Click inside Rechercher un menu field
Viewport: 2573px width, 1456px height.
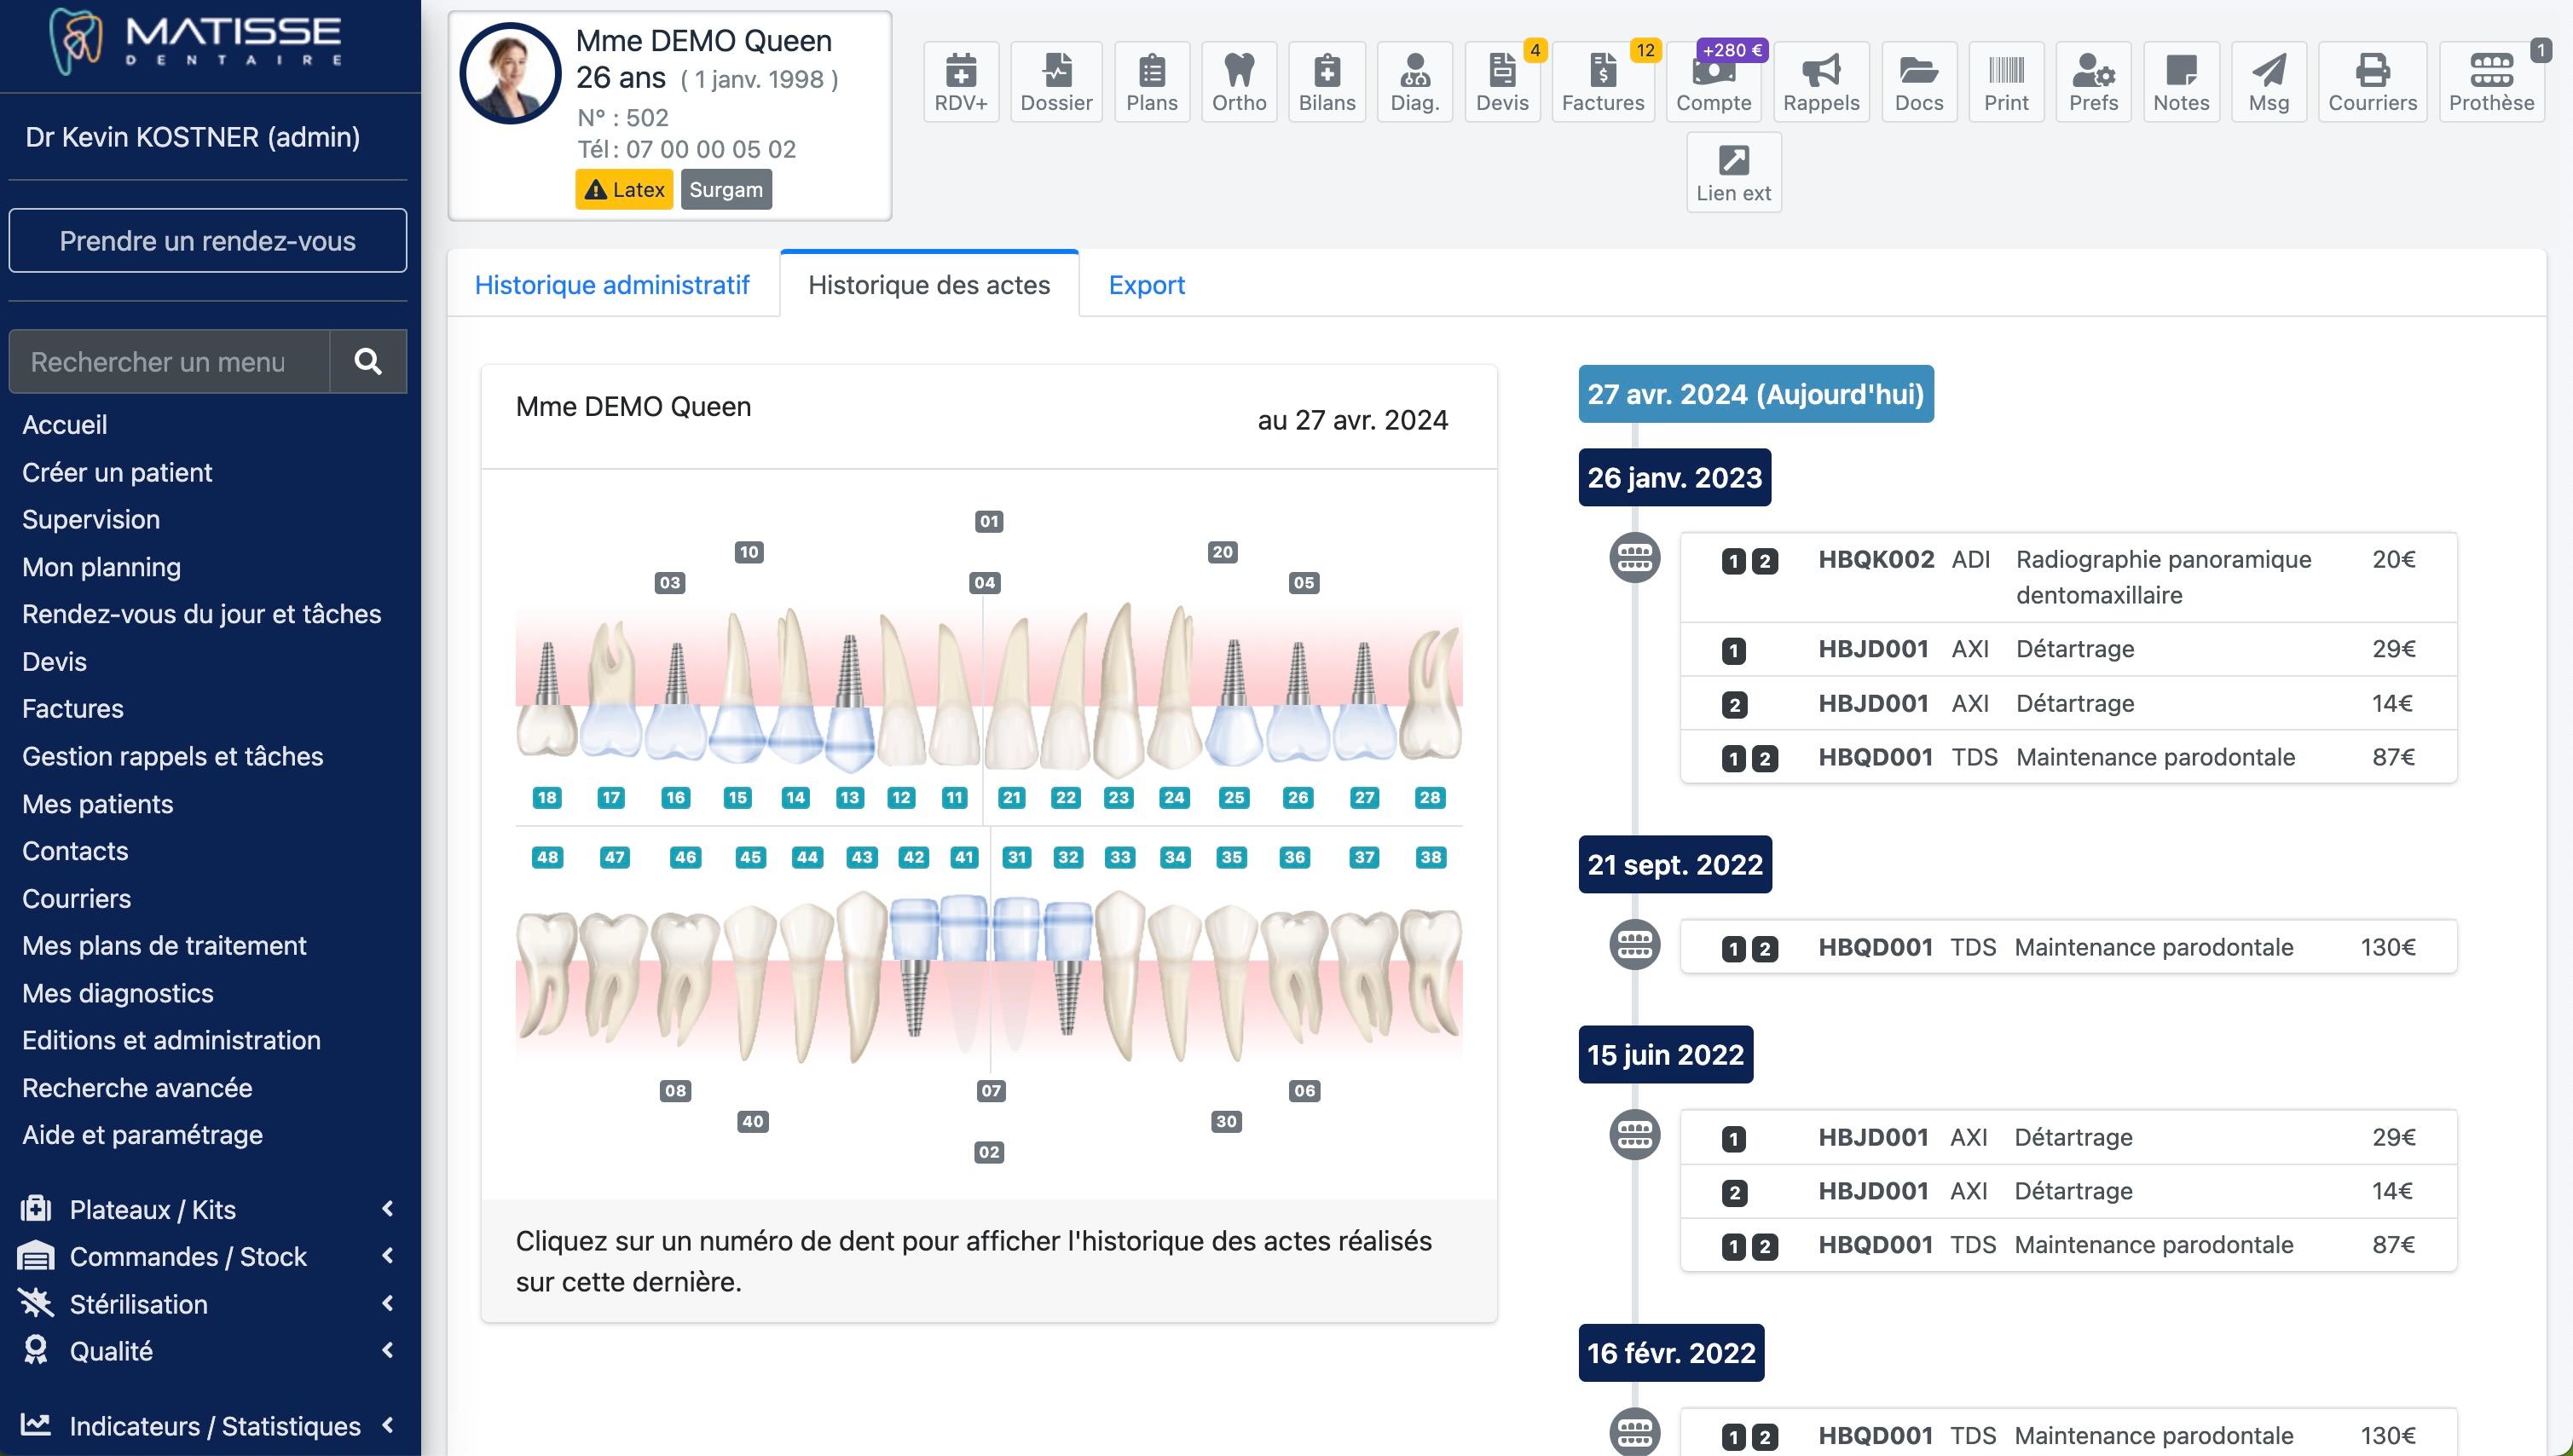click(x=169, y=361)
